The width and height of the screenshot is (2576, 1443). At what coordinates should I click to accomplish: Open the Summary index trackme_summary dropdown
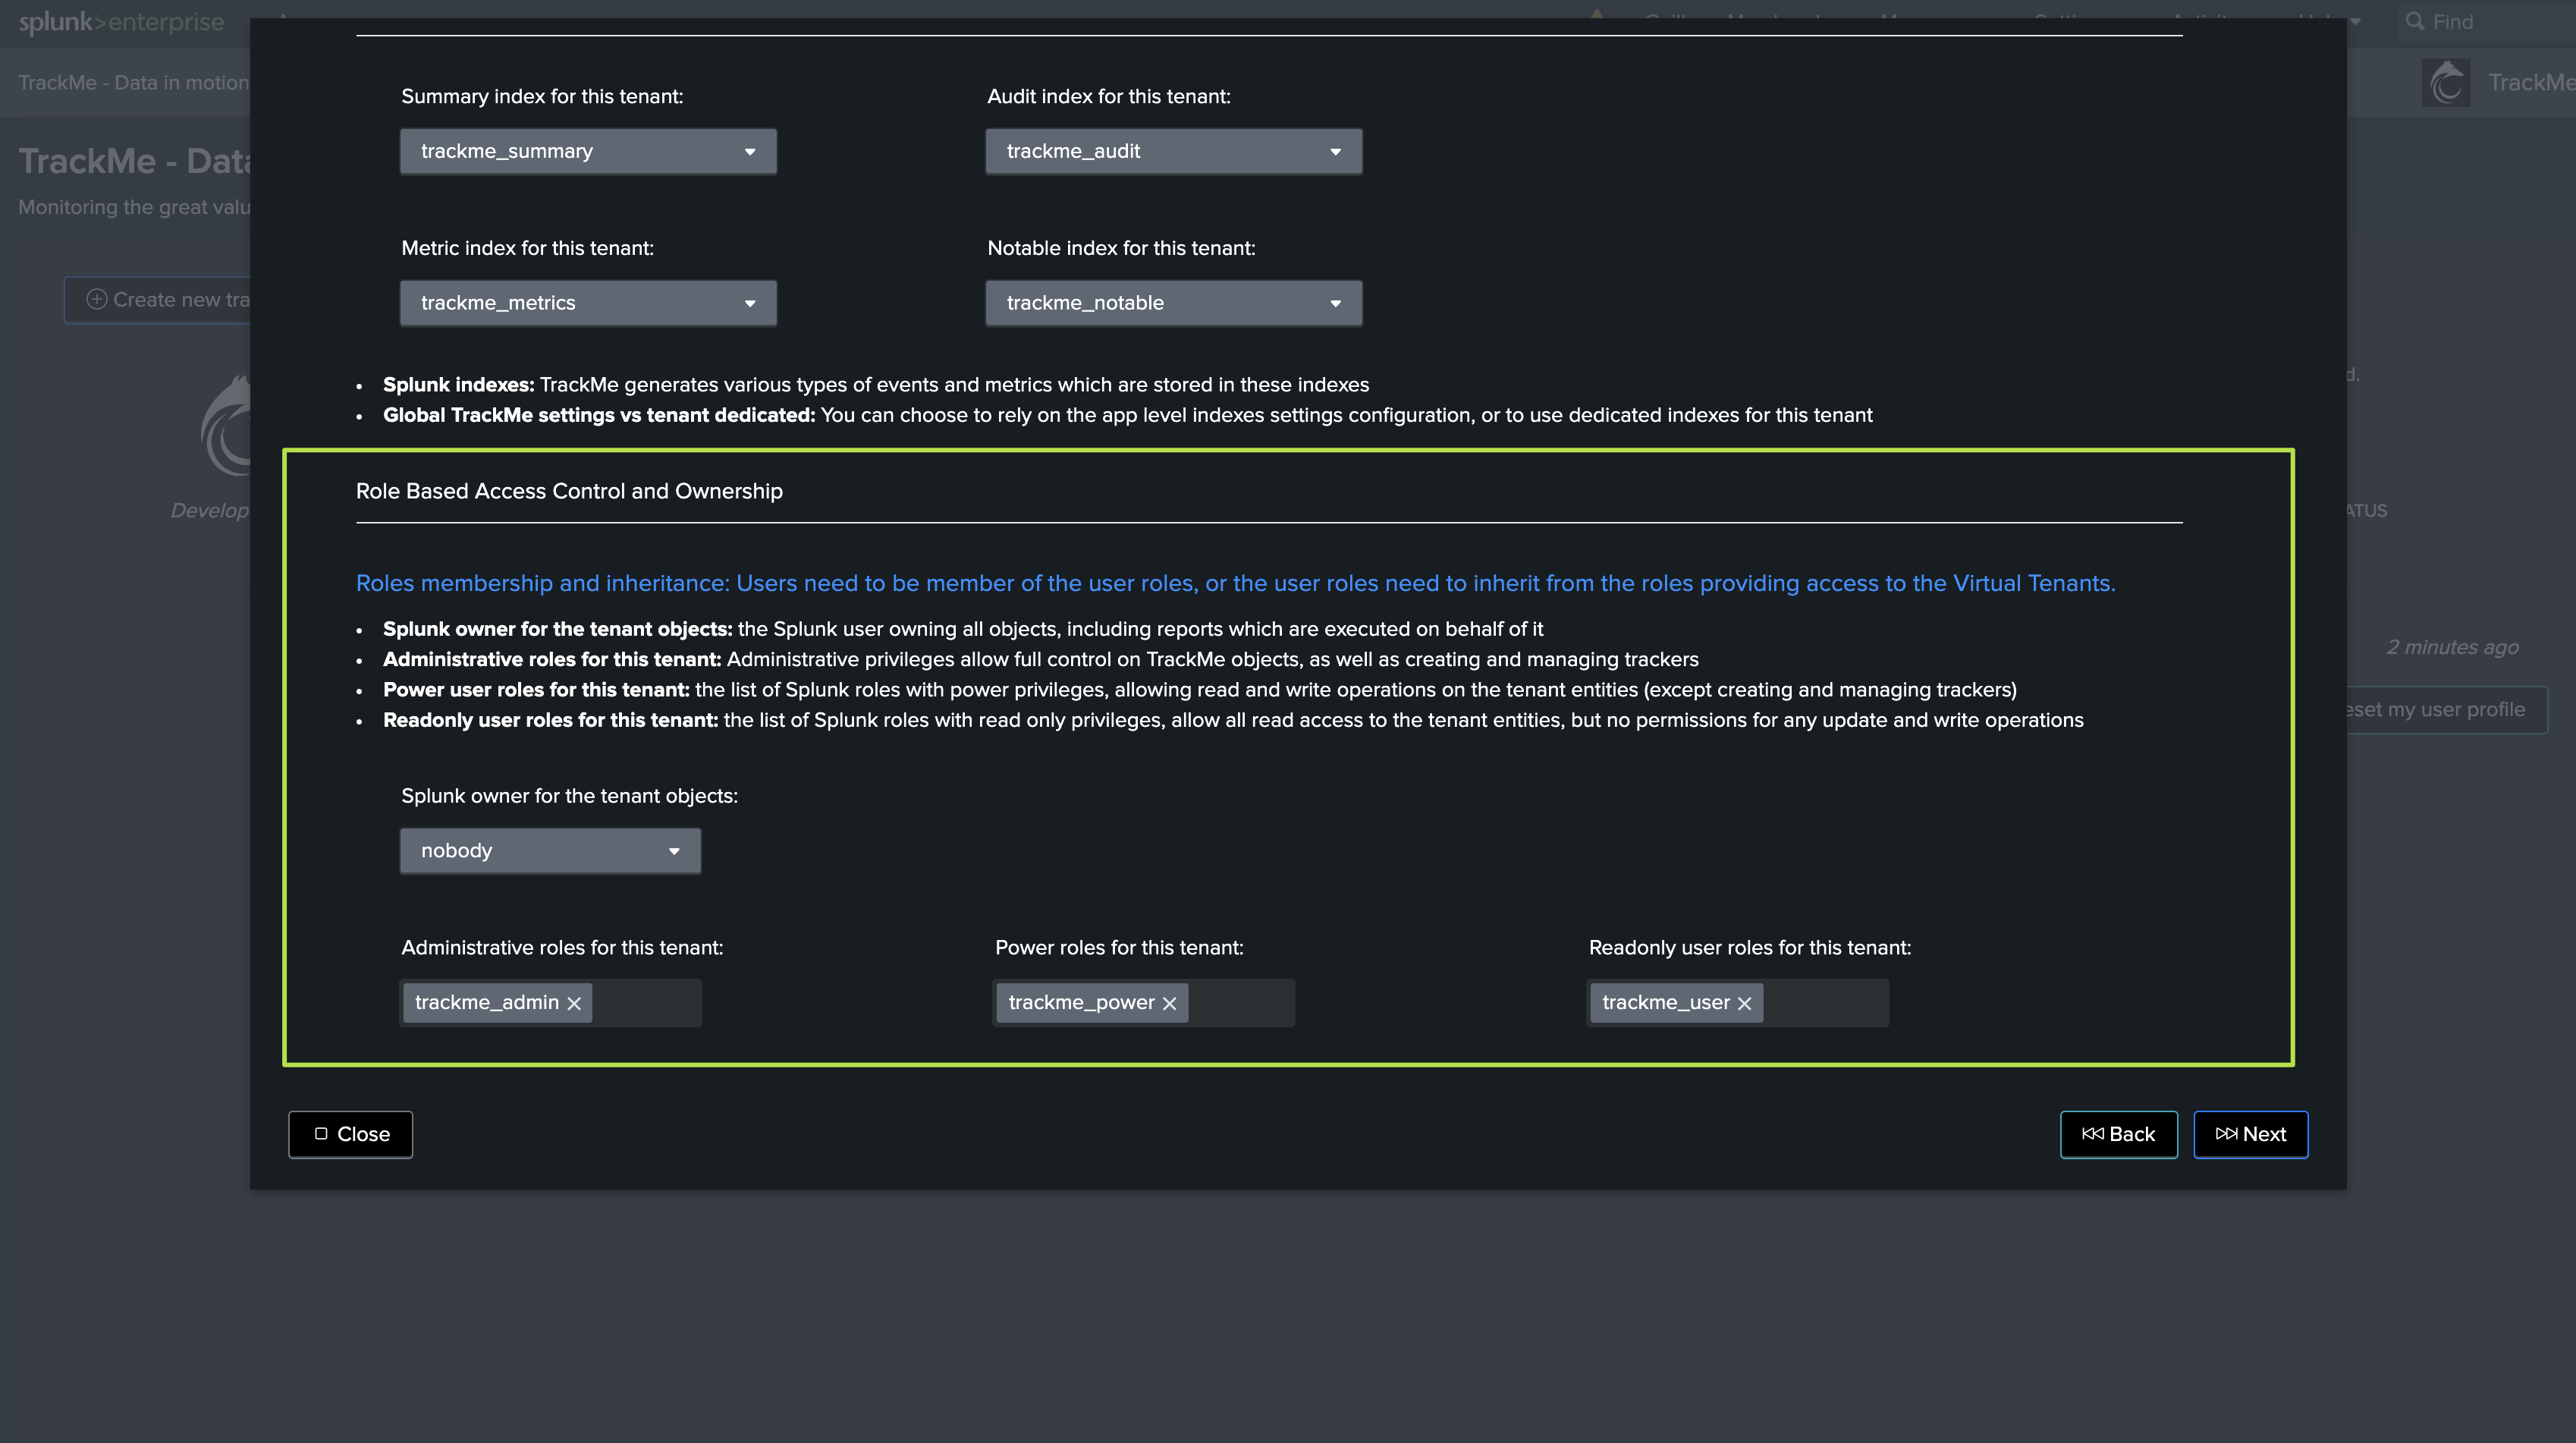pos(588,151)
